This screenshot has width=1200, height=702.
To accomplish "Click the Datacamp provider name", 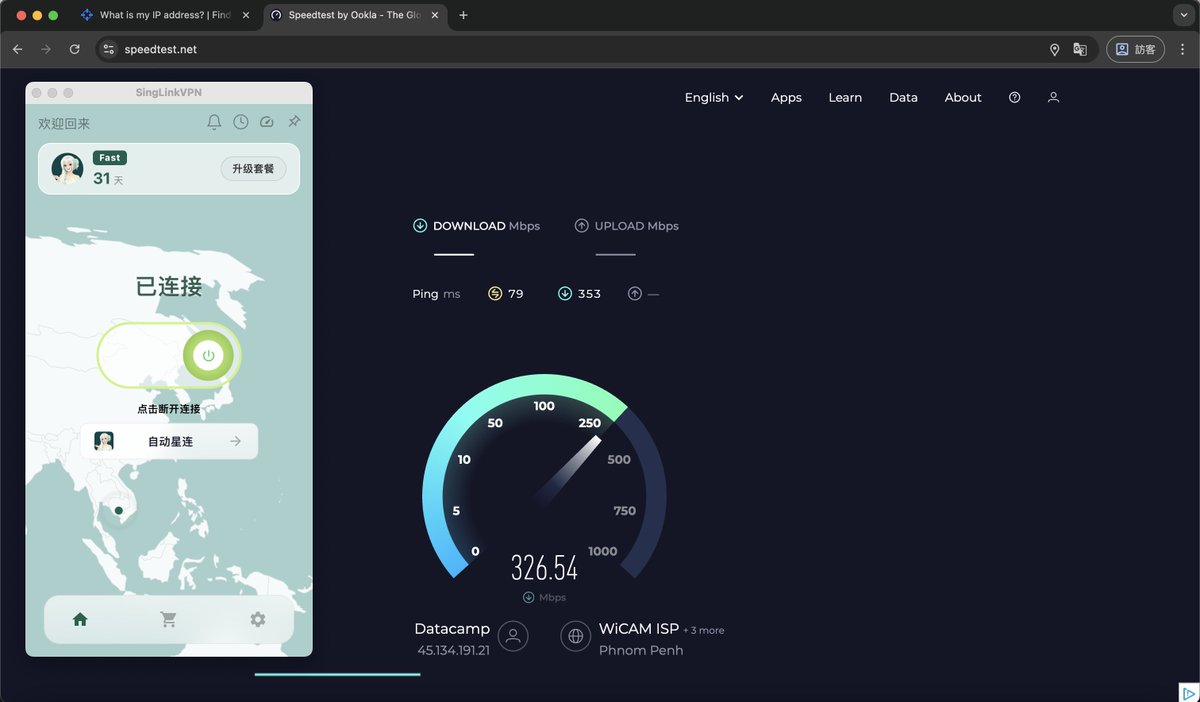I will click(x=452, y=629).
